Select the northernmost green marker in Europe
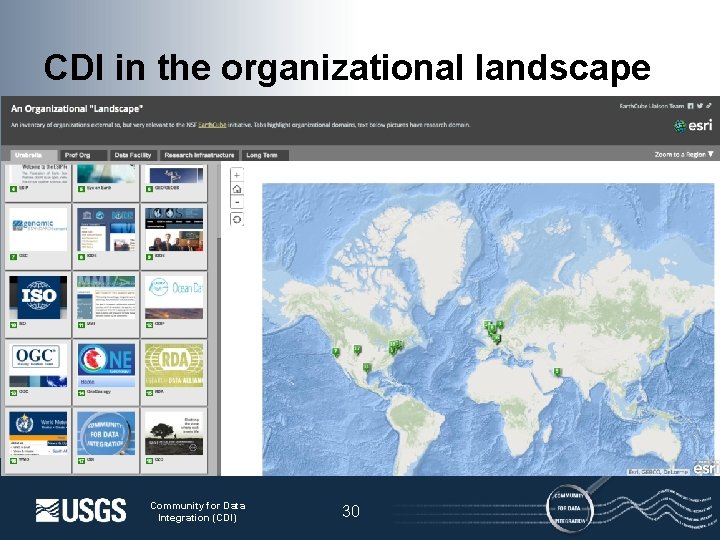The image size is (720, 540). pos(500,325)
